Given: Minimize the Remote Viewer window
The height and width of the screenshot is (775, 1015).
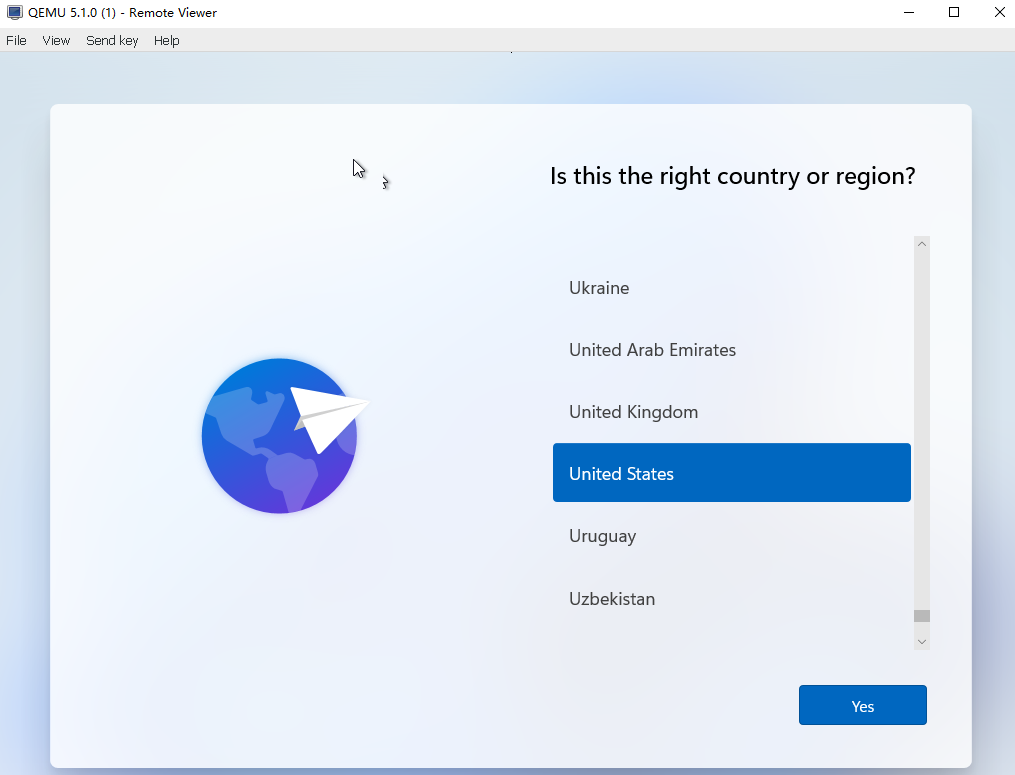Looking at the screenshot, I should tap(908, 13).
